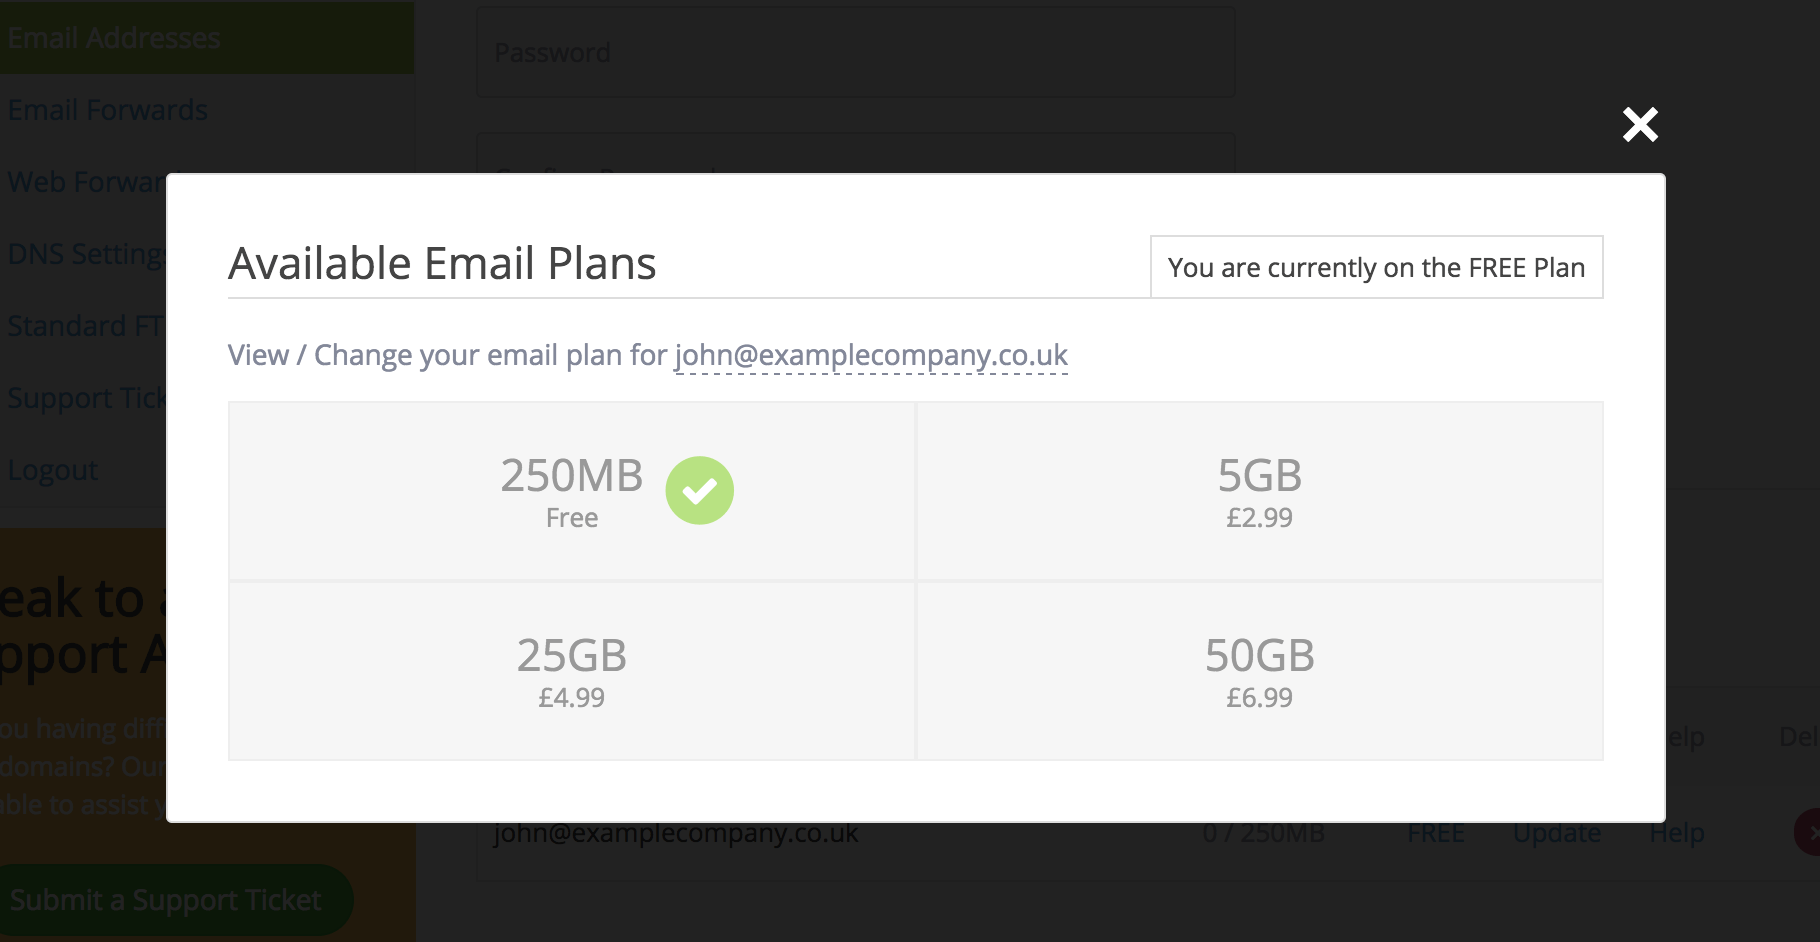Select the green checkmark on 250MB plan
Viewport: 1820px width, 942px height.
point(700,490)
